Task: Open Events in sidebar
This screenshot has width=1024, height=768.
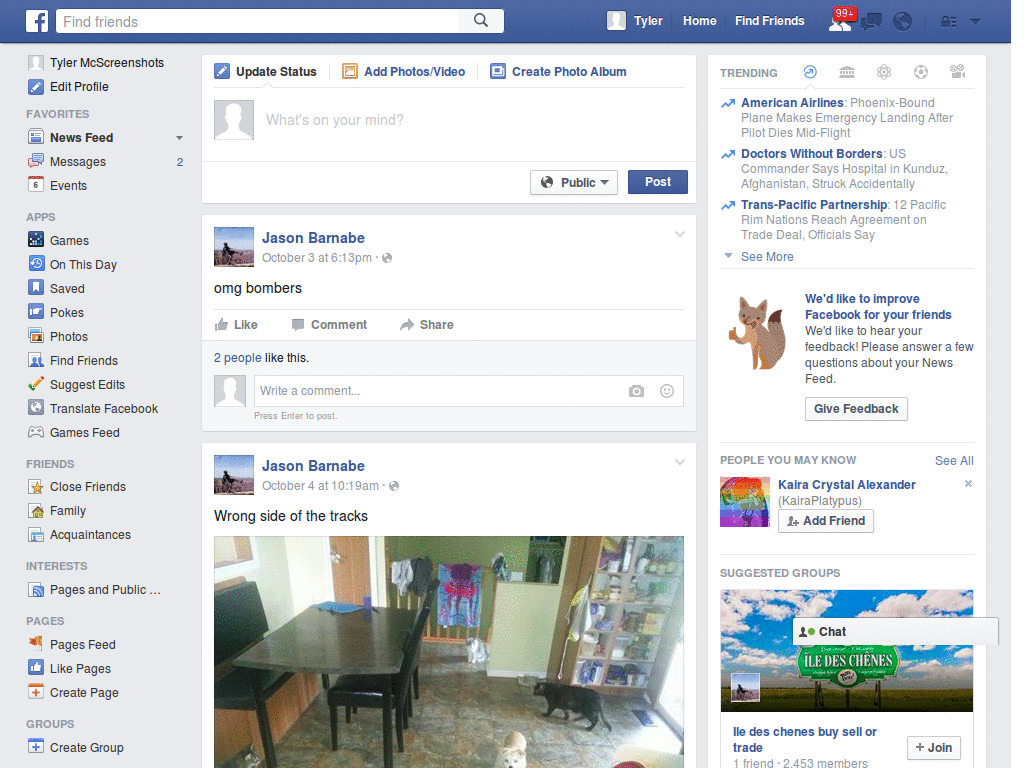Action: [57, 185]
